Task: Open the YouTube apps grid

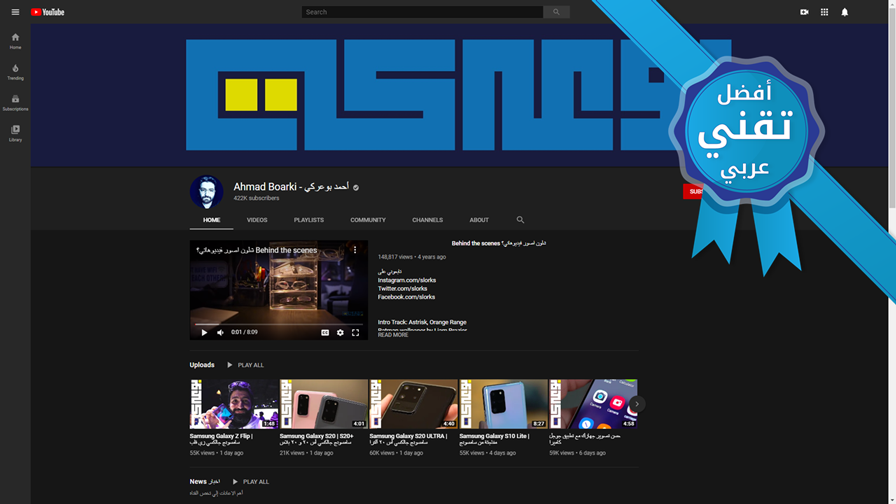Action: pyautogui.click(x=824, y=12)
